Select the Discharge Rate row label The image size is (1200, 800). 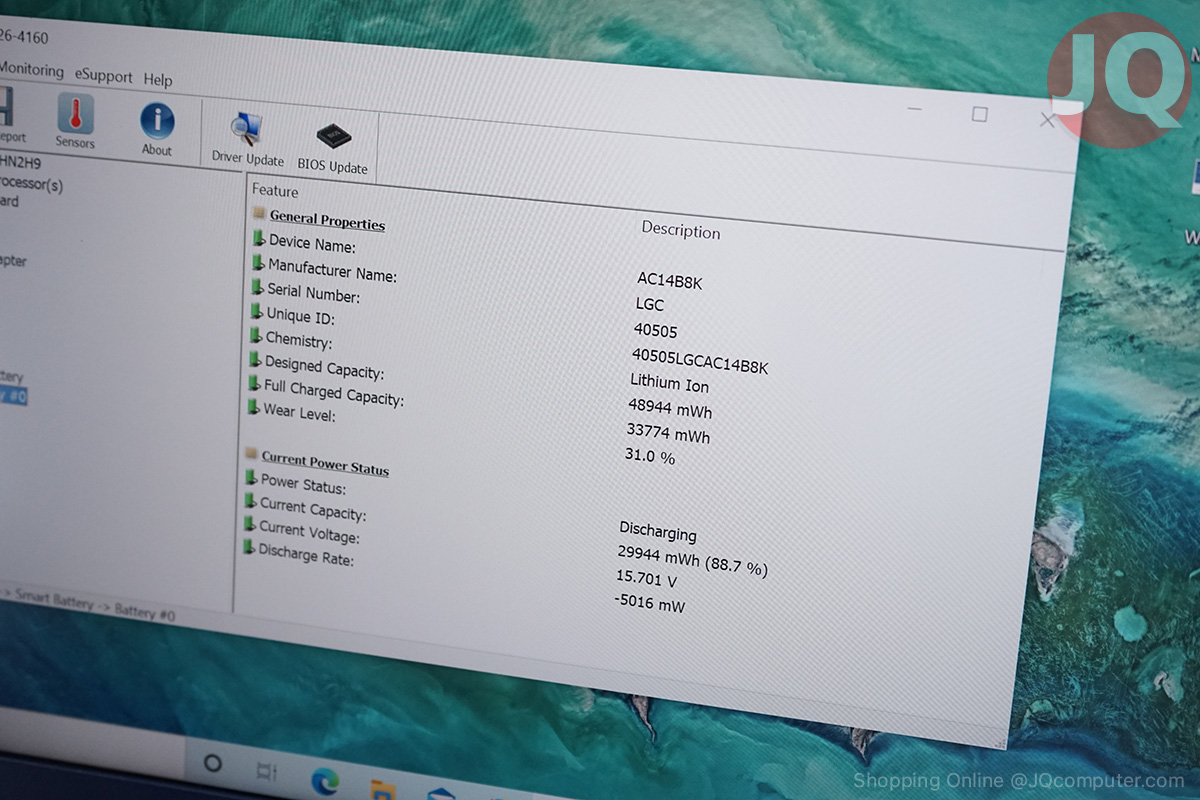coord(306,555)
